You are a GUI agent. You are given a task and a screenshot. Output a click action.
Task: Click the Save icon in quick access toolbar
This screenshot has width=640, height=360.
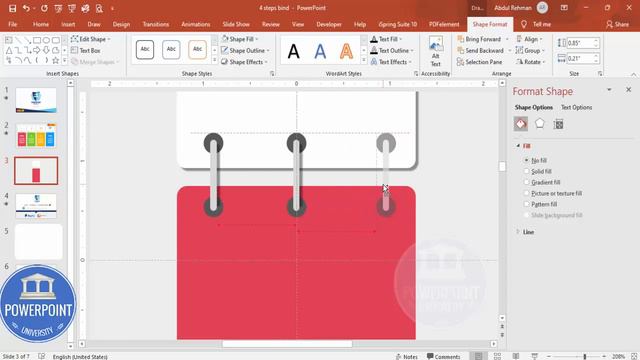[12, 8]
